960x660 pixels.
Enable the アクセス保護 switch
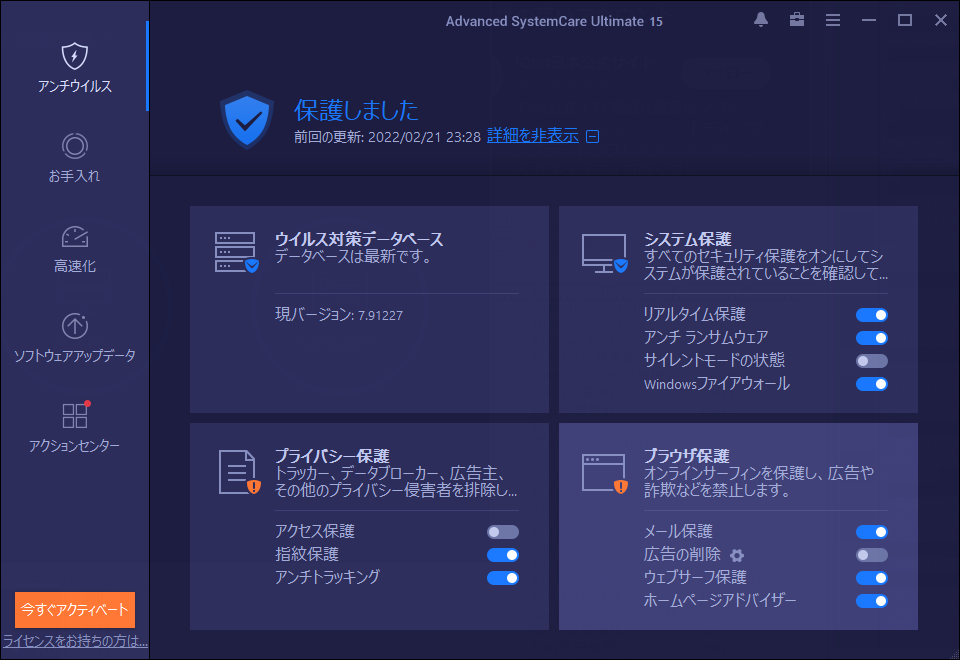point(503,531)
